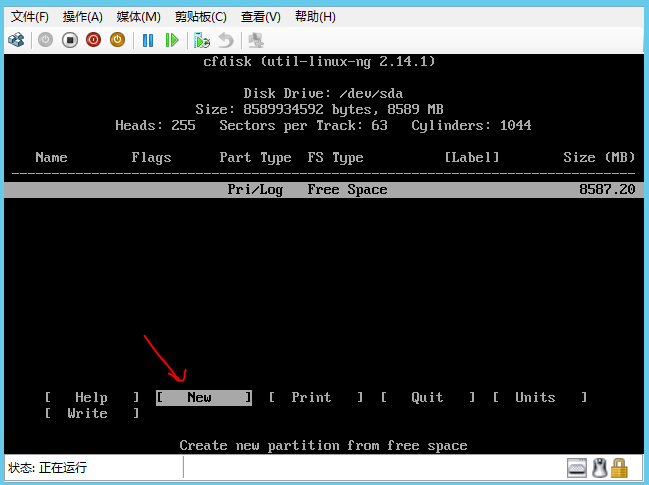649x485 pixels.
Task: Open the 文件(F) menu
Action: (x=29, y=17)
